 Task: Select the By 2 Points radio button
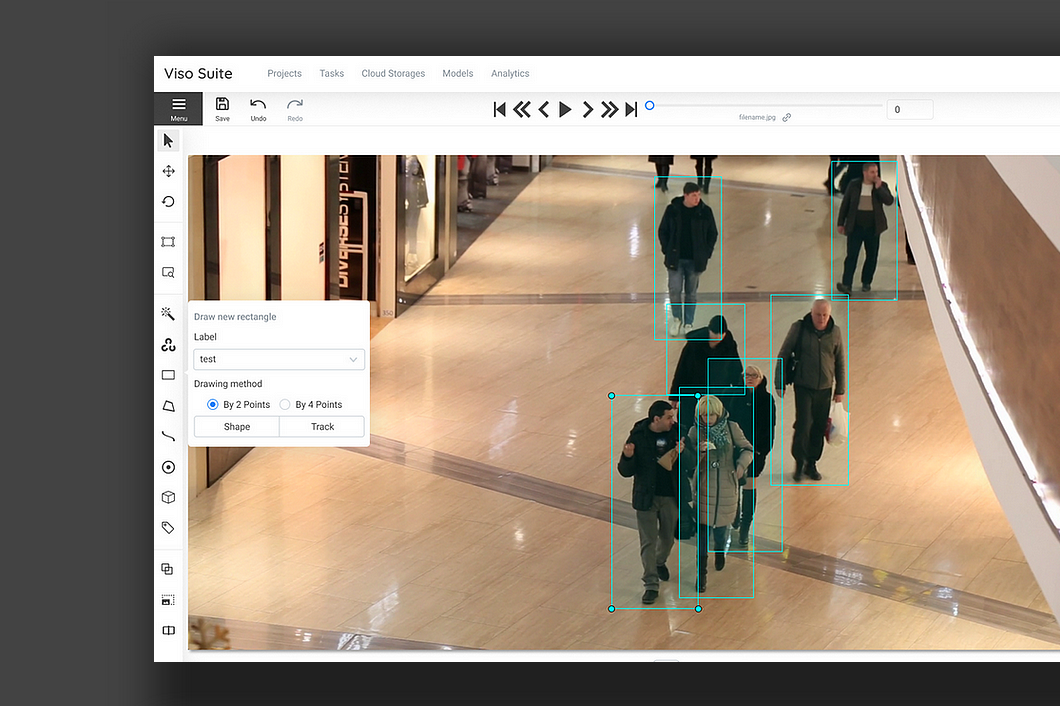[212, 404]
